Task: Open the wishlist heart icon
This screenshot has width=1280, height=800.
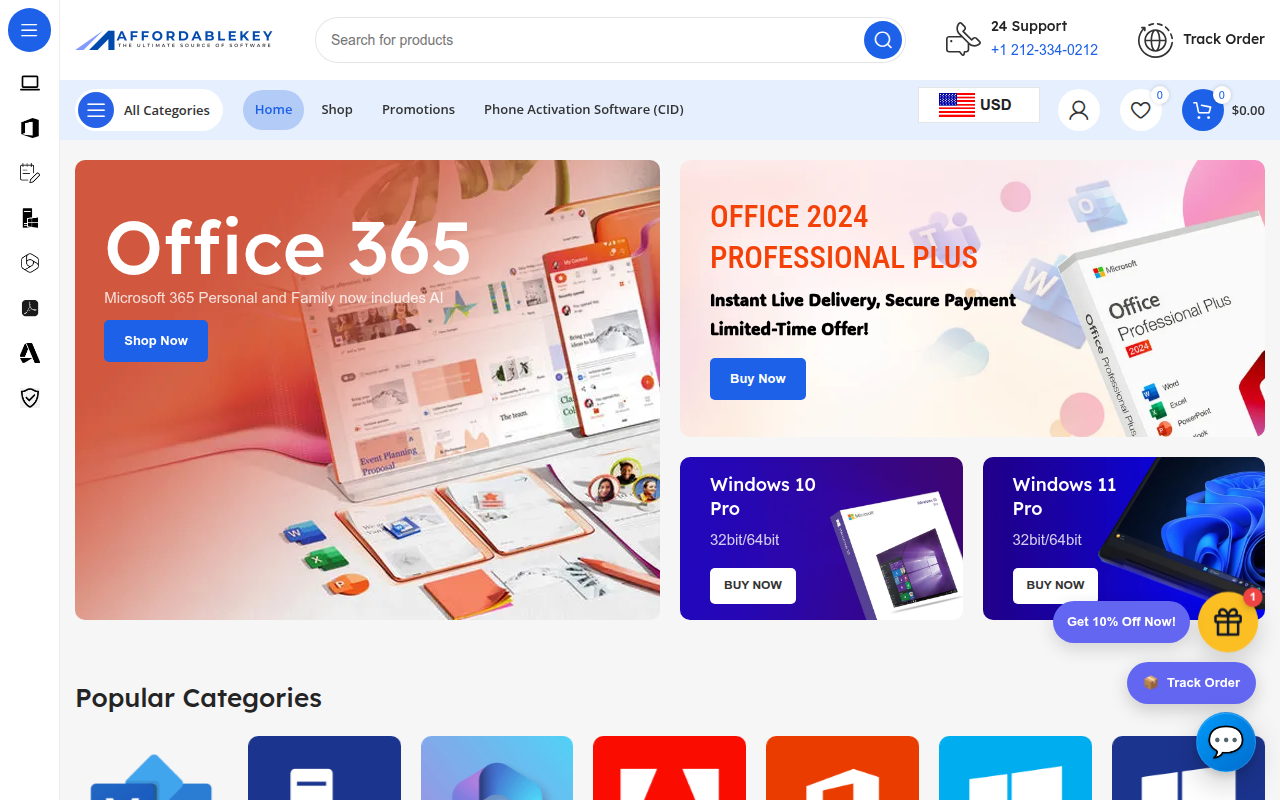Action: point(1141,110)
